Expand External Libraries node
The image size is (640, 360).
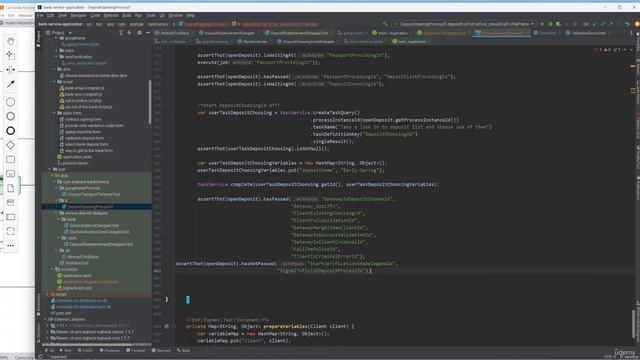pos(45,319)
